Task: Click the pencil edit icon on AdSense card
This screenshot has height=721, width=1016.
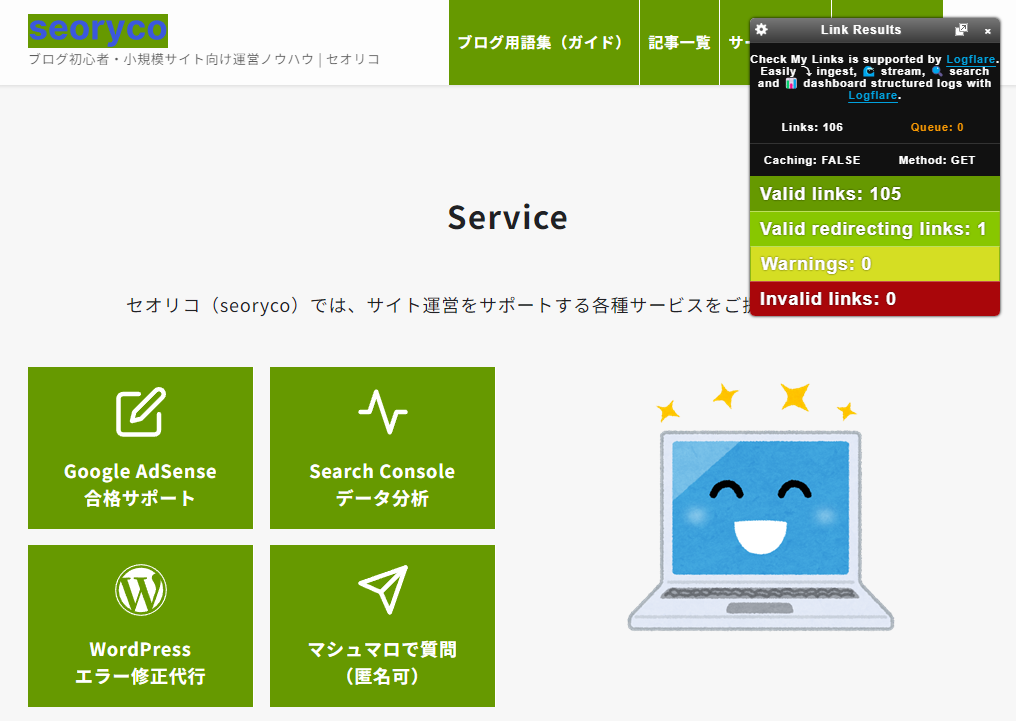Action: (141, 412)
